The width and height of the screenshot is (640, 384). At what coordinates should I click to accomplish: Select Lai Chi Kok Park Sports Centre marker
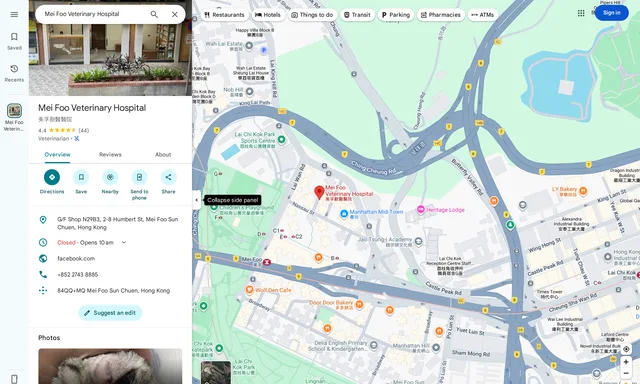pos(281,140)
